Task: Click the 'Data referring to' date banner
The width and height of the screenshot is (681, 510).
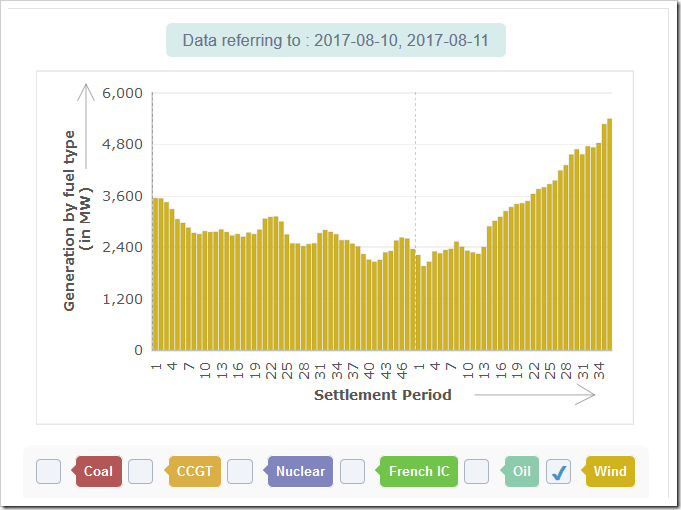Action: pos(336,41)
